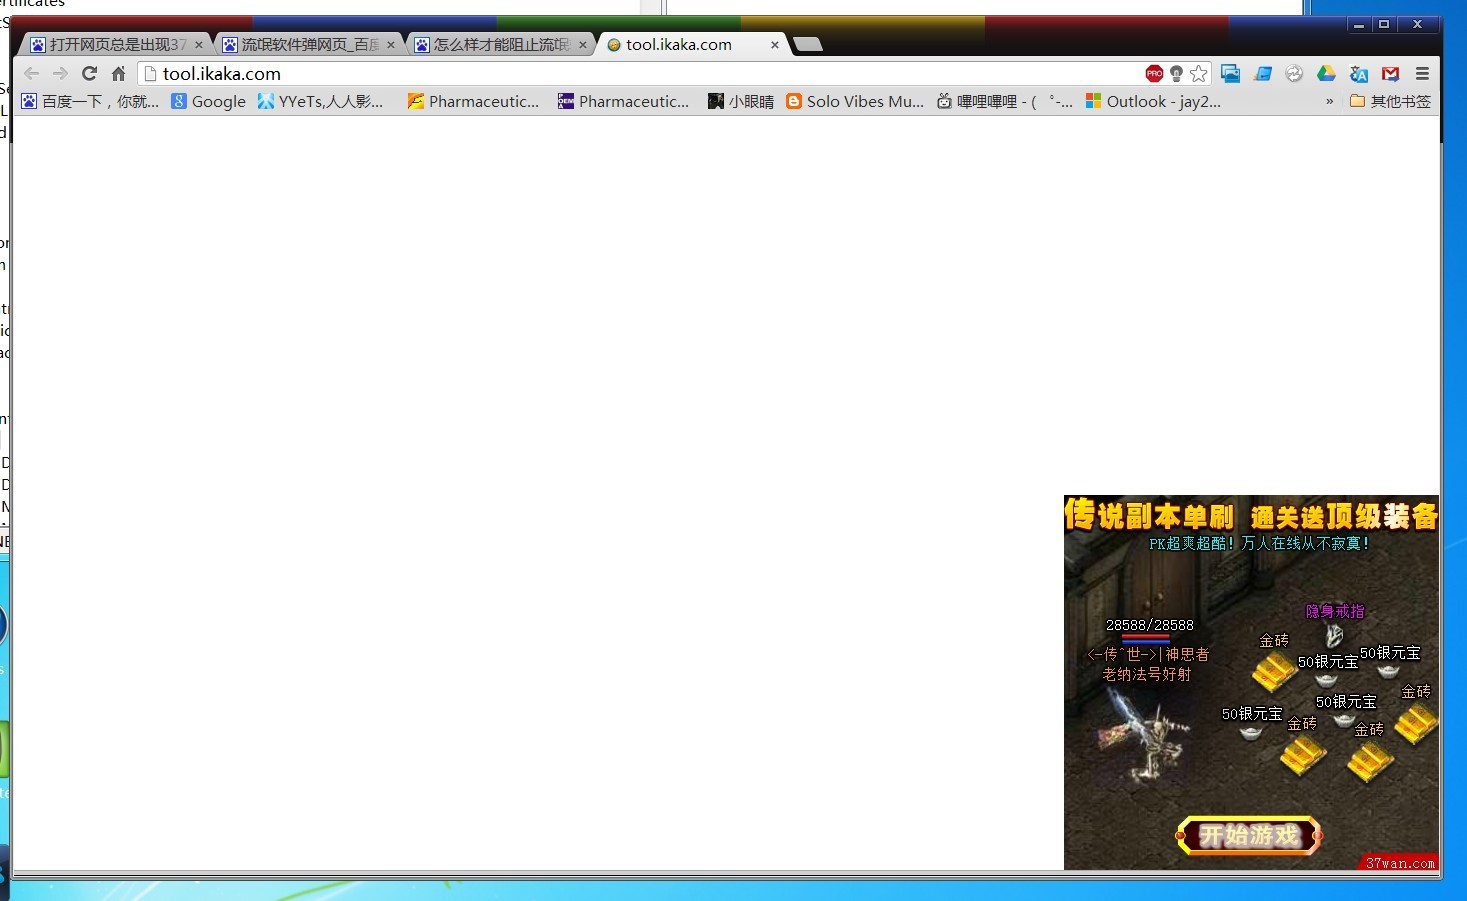Open the 百度一下 bookmark
Image resolution: width=1467 pixels, height=901 pixels.
(90, 101)
